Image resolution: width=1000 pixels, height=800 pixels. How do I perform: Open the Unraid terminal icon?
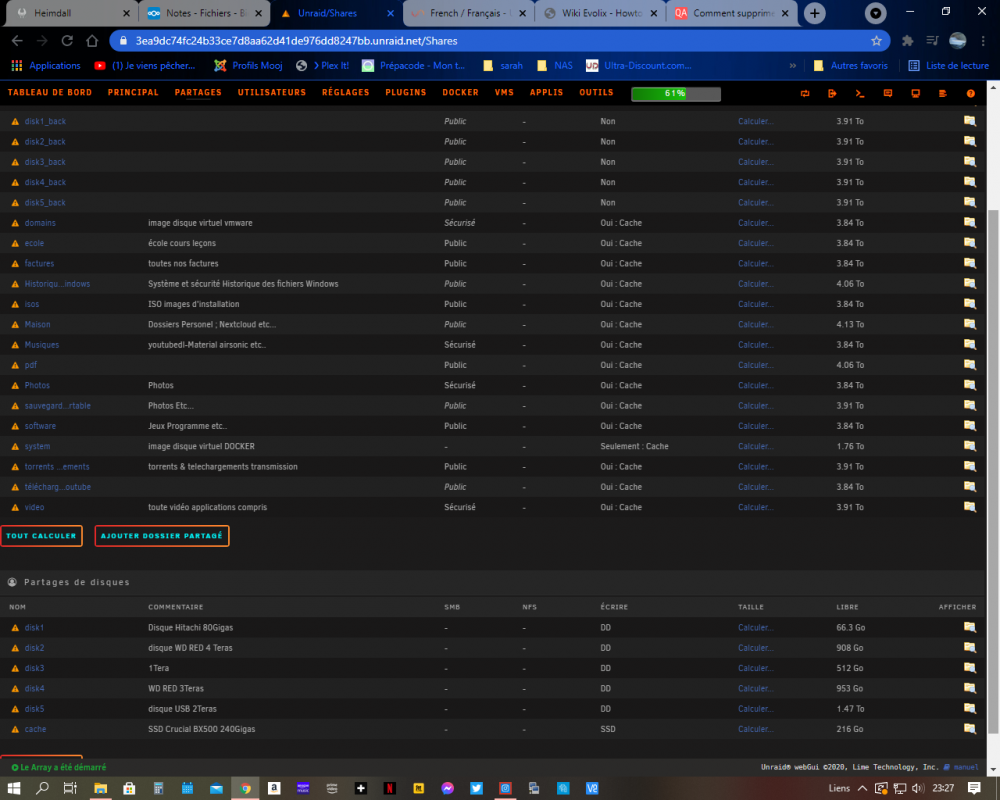coord(860,93)
